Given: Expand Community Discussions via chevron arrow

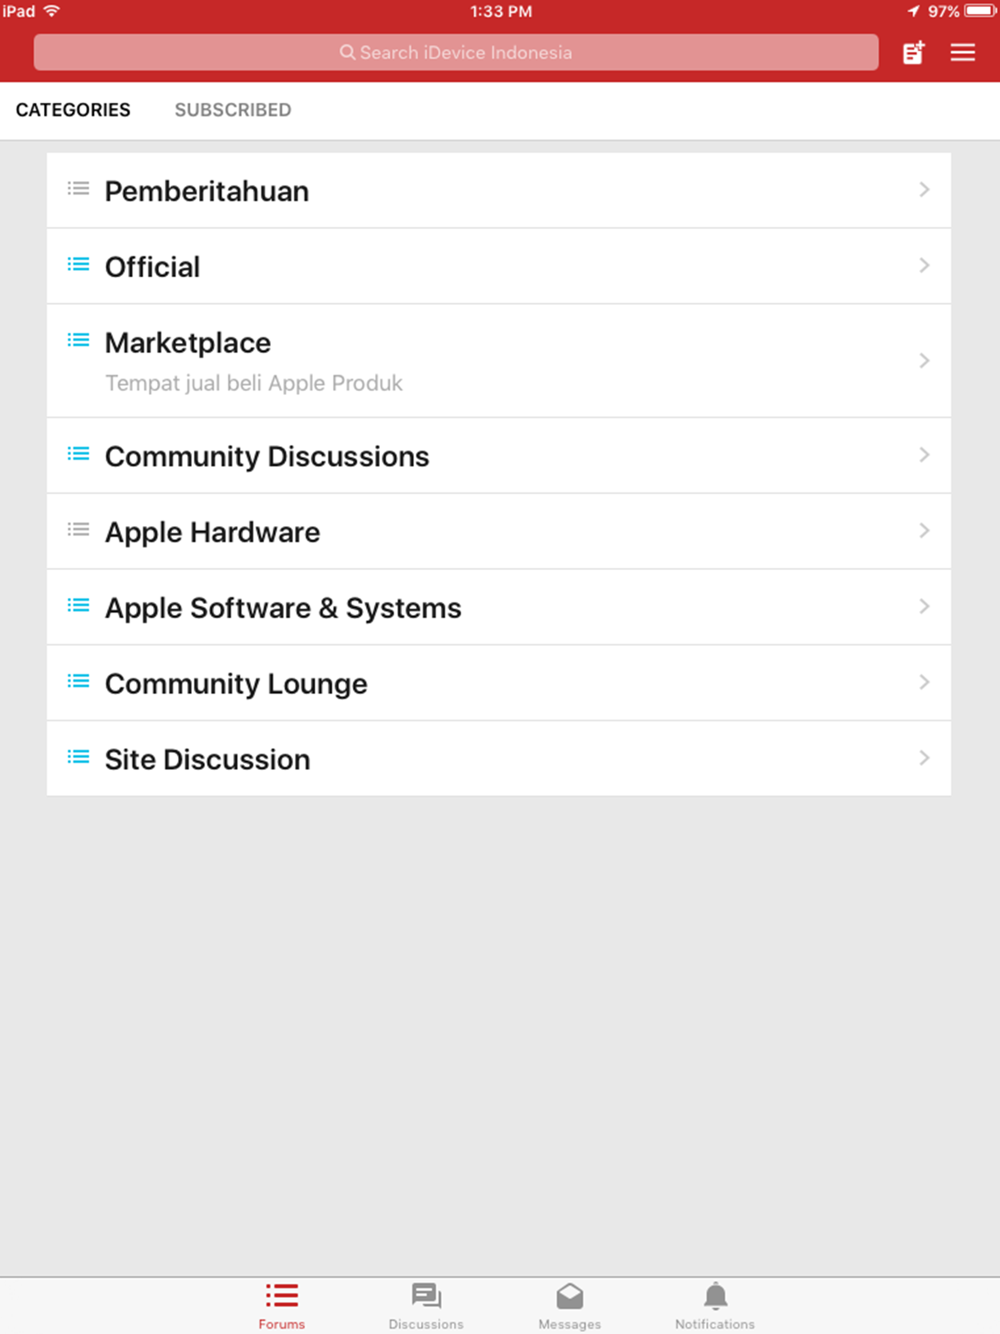Looking at the screenshot, I should pos(924,454).
